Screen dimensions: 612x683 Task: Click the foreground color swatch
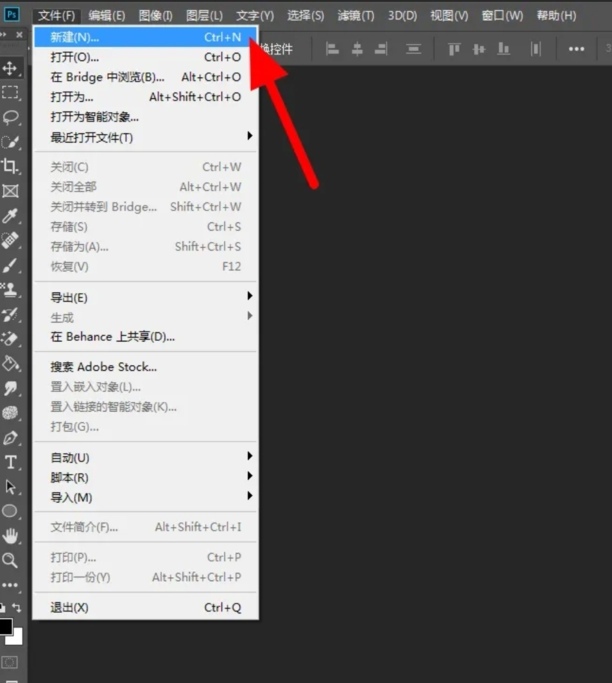(6, 627)
